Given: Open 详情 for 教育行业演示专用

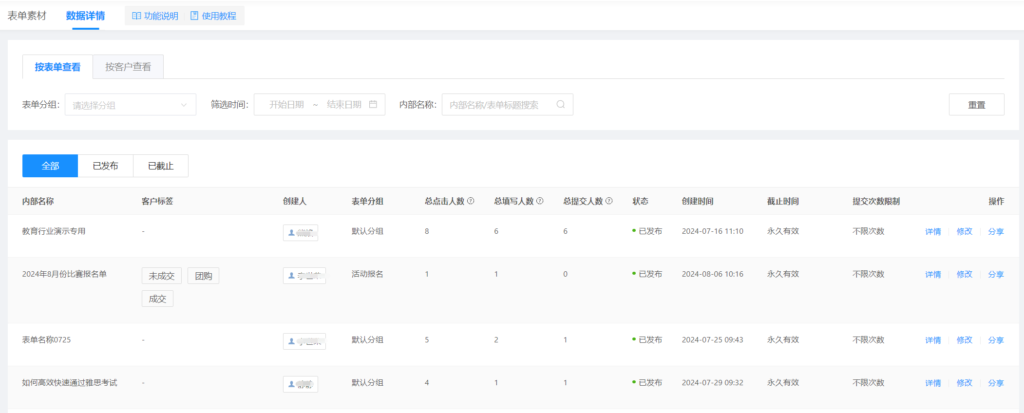Looking at the screenshot, I should point(933,231).
